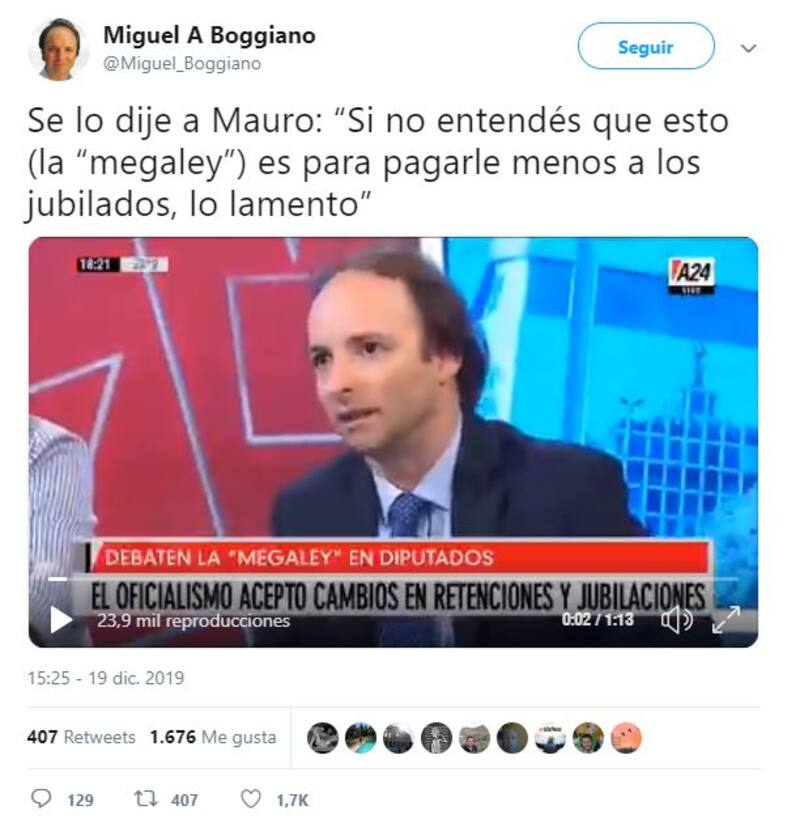
Task: Follow the account with Seguir button
Action: click(x=646, y=46)
